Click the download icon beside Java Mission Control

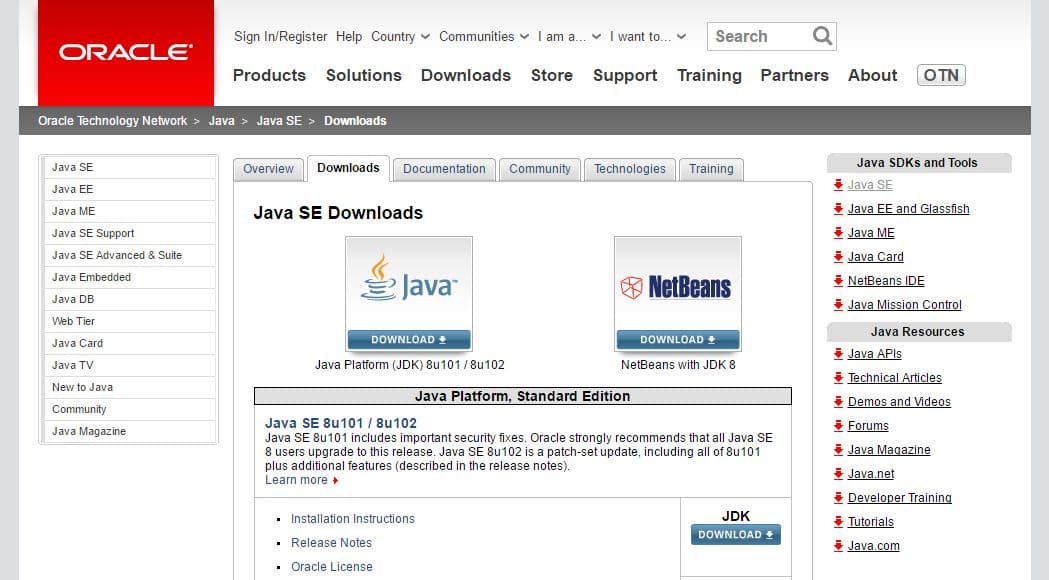(x=838, y=305)
